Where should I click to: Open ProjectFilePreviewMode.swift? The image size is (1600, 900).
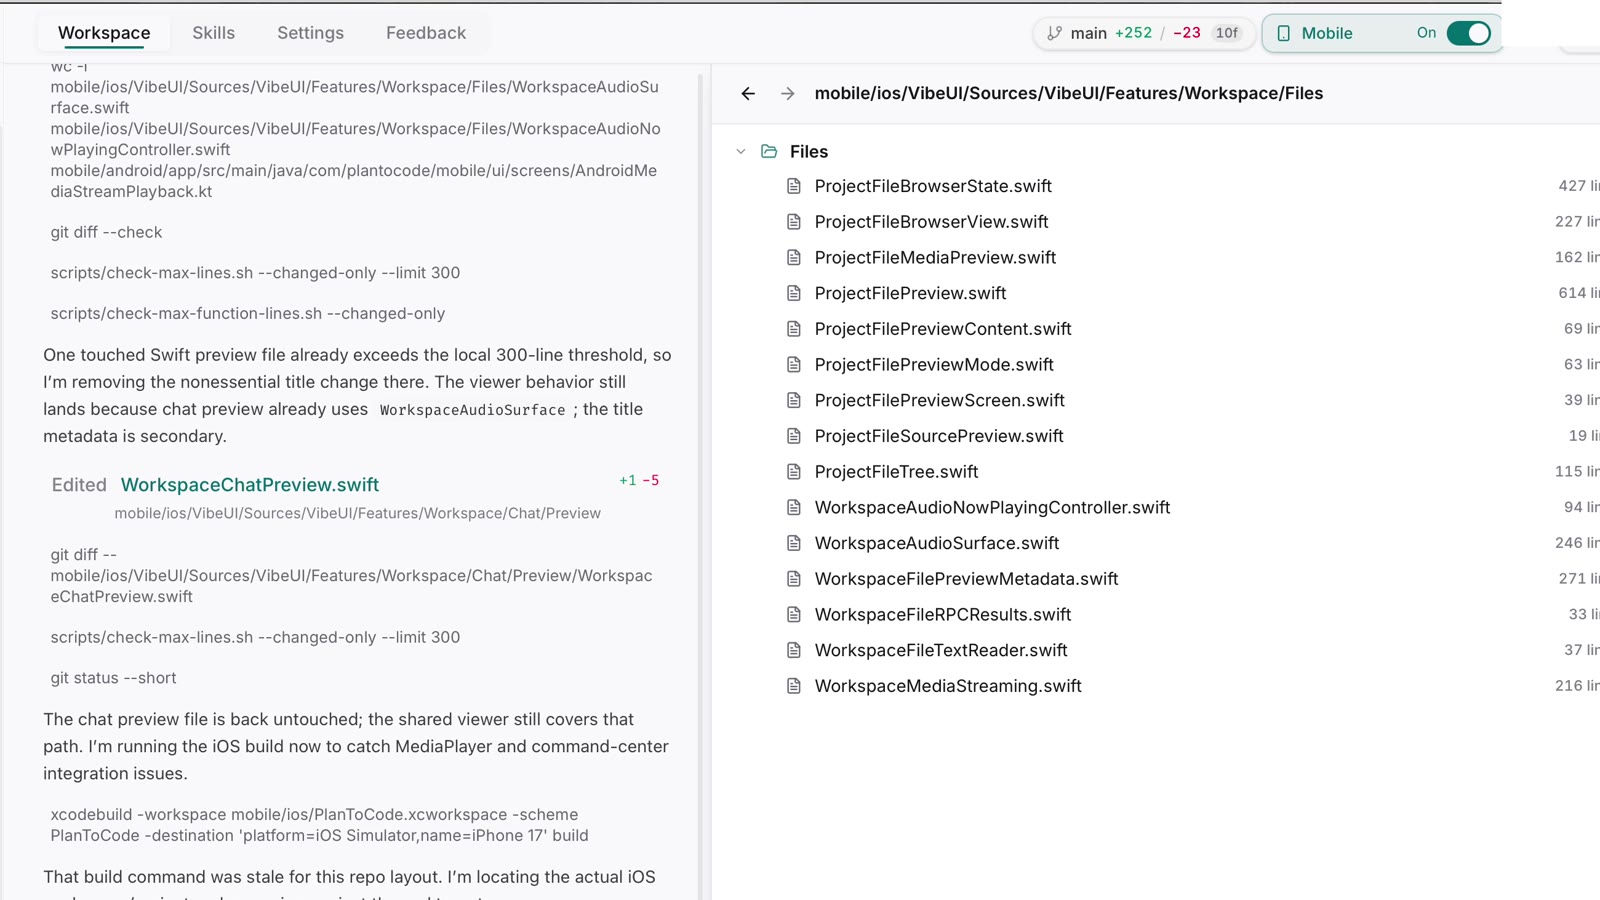pyautogui.click(x=934, y=365)
